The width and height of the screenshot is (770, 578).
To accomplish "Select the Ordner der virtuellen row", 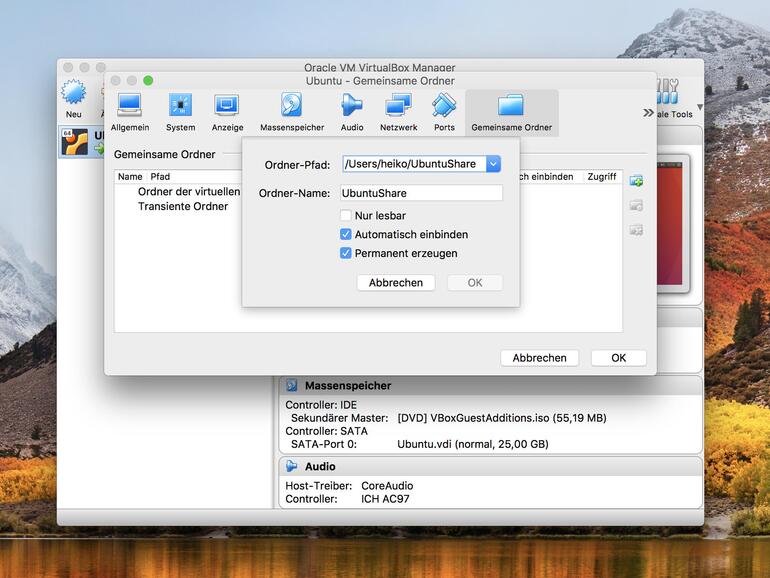I will point(189,192).
